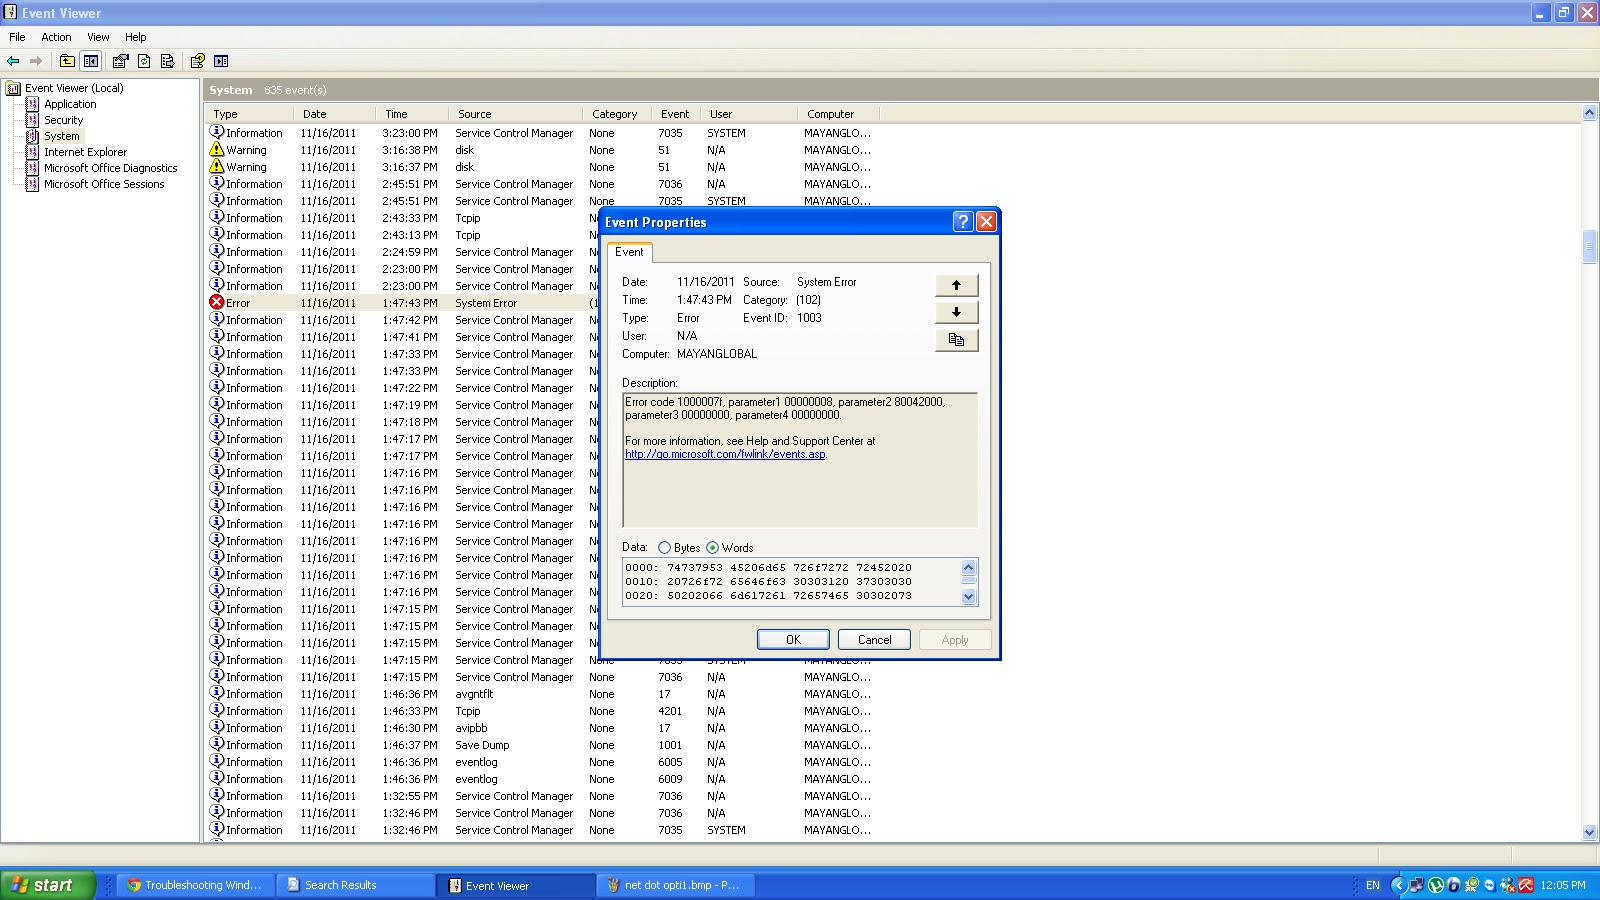The width and height of the screenshot is (1600, 900).
Task: Open Help using the Help toolbar icon
Action: (x=198, y=60)
